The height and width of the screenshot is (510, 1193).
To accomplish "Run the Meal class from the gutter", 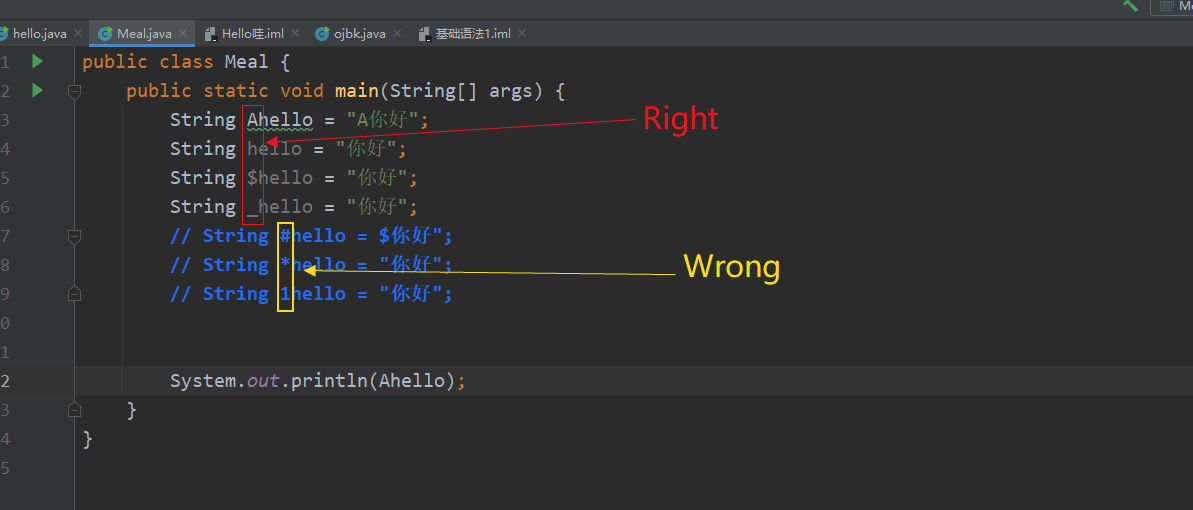I will (x=37, y=62).
